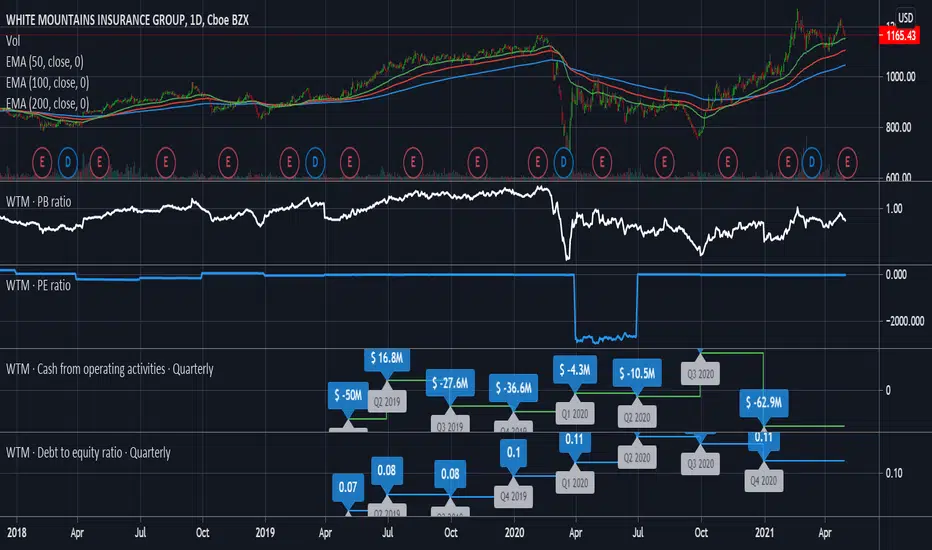Click the 1000.00 price axis label
Screen dimensions: 932x550
click(x=900, y=77)
